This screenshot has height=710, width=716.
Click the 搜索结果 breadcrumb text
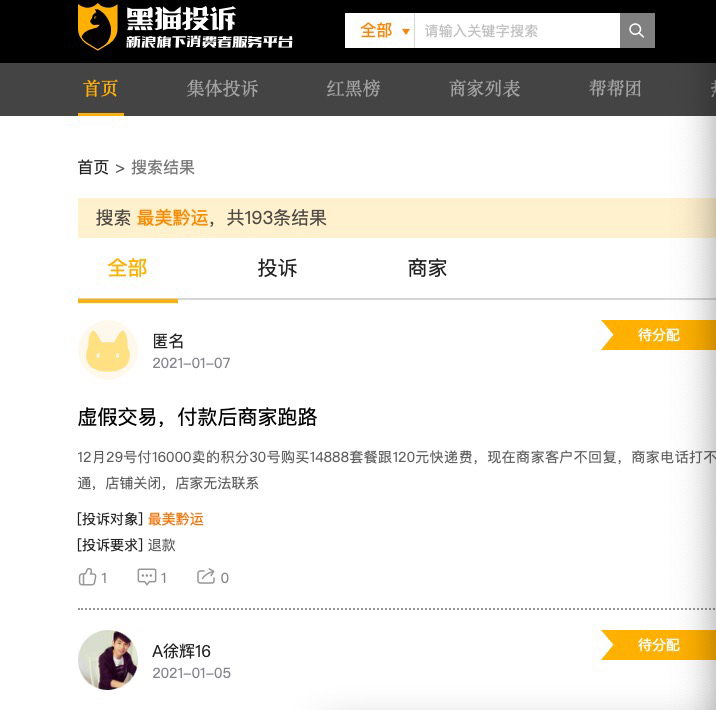163,168
